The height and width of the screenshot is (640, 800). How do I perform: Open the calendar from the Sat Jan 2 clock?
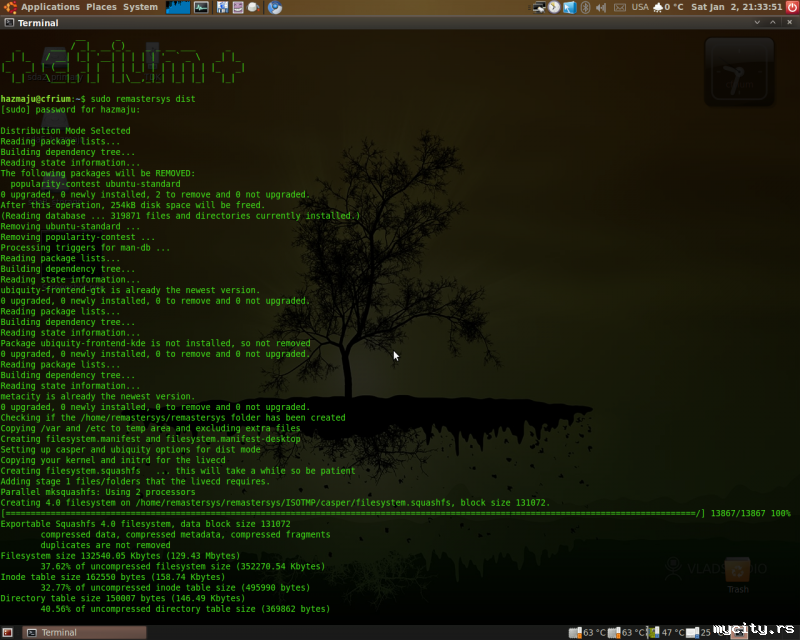pos(736,7)
